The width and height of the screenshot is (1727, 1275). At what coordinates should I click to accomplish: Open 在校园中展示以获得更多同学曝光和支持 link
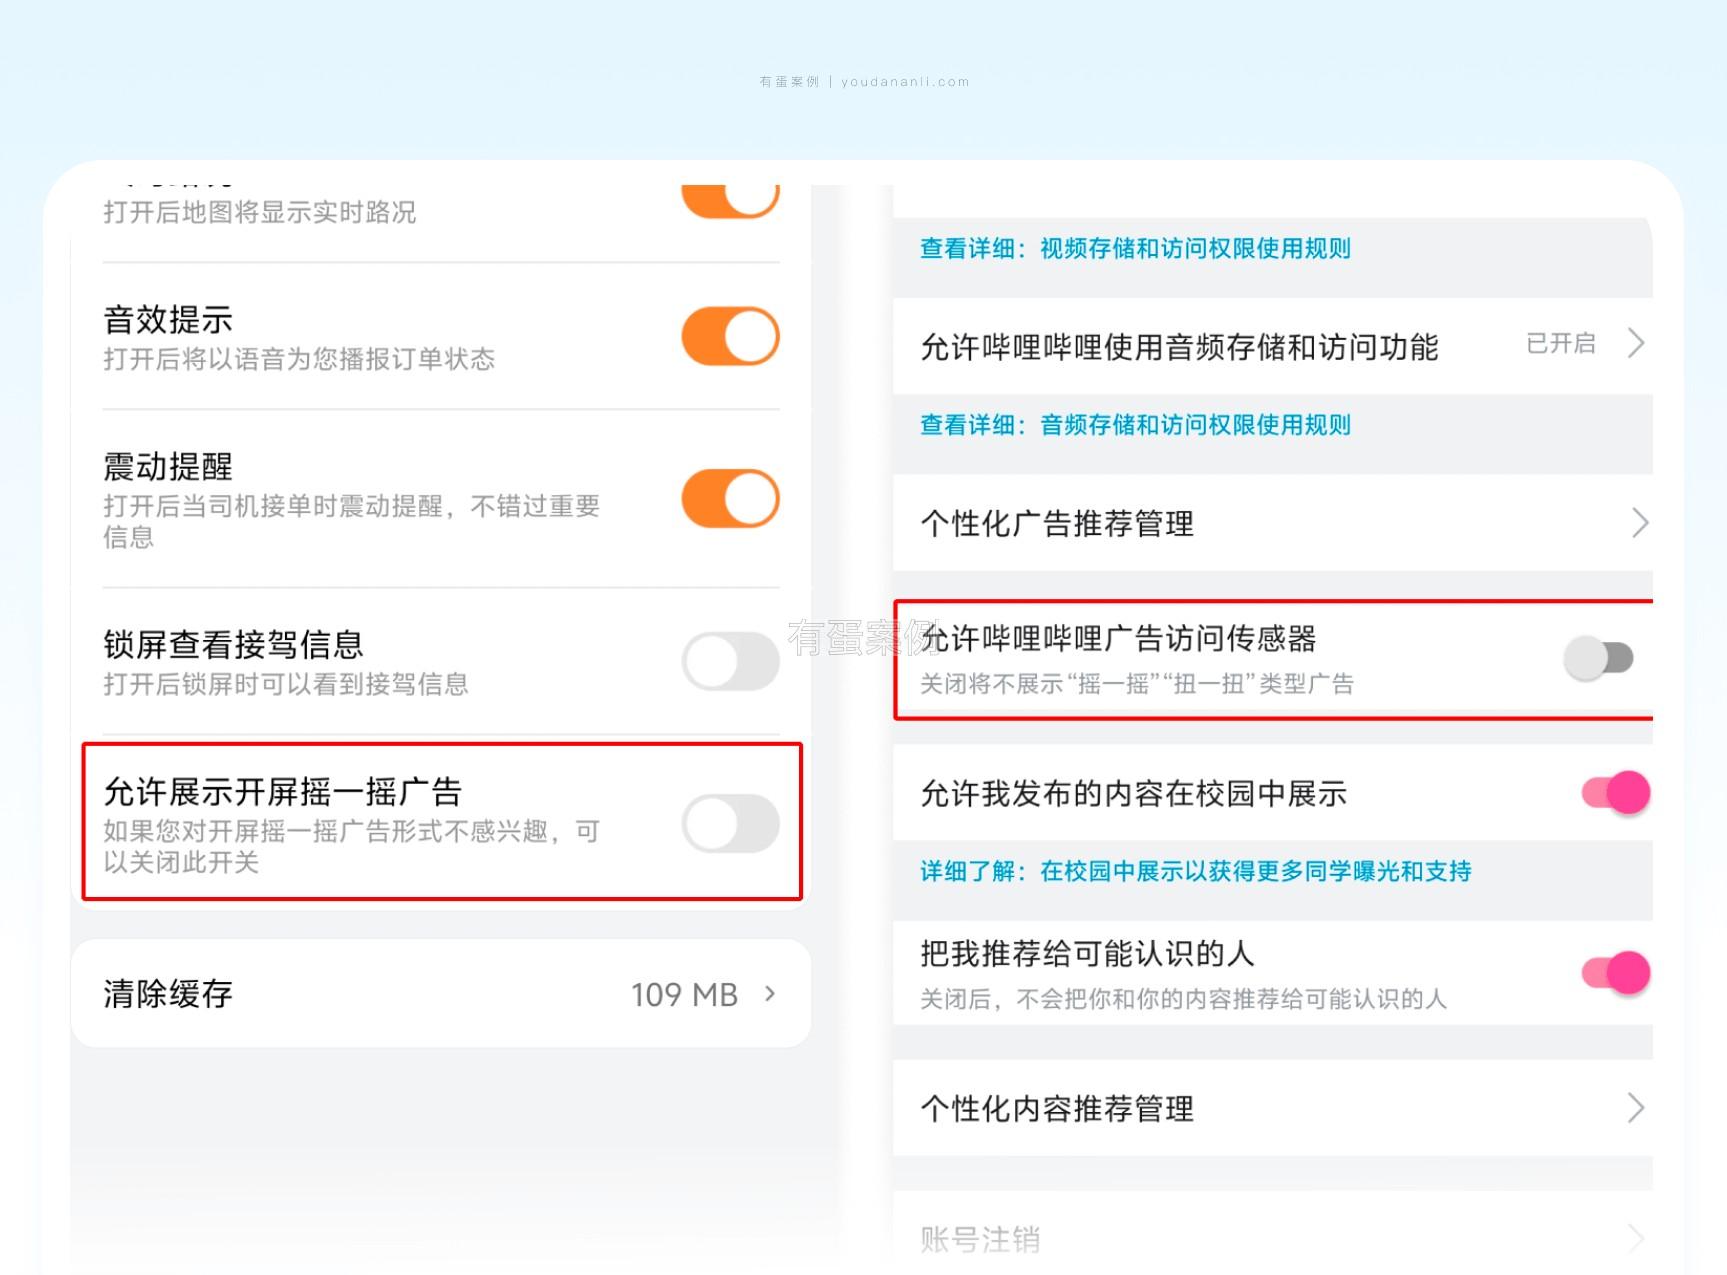click(1255, 871)
